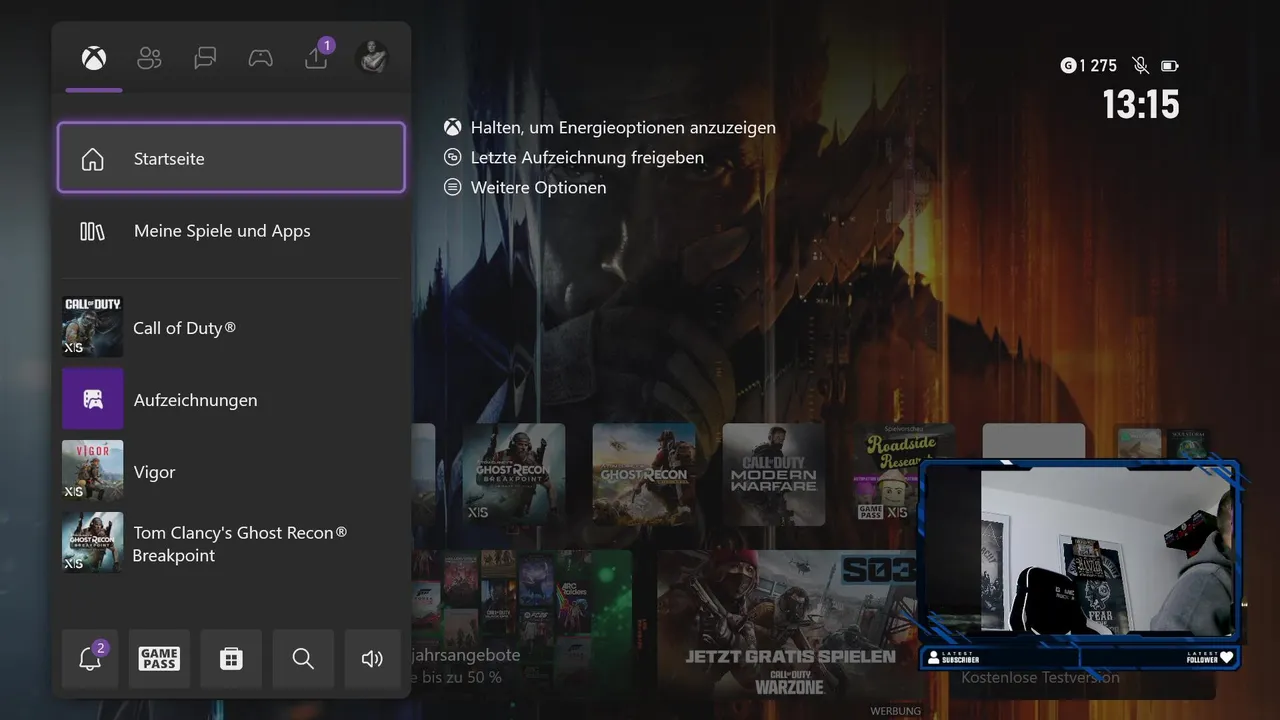Image resolution: width=1280 pixels, height=720 pixels.
Task: Open Ghost Recon Wildlands dashboard tile
Action: [x=643, y=474]
